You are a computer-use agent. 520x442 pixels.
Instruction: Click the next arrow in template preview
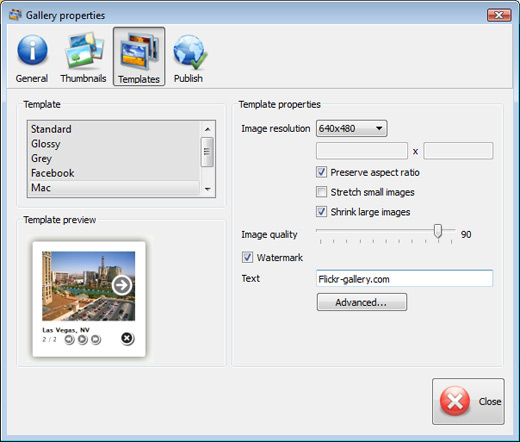click(x=122, y=285)
